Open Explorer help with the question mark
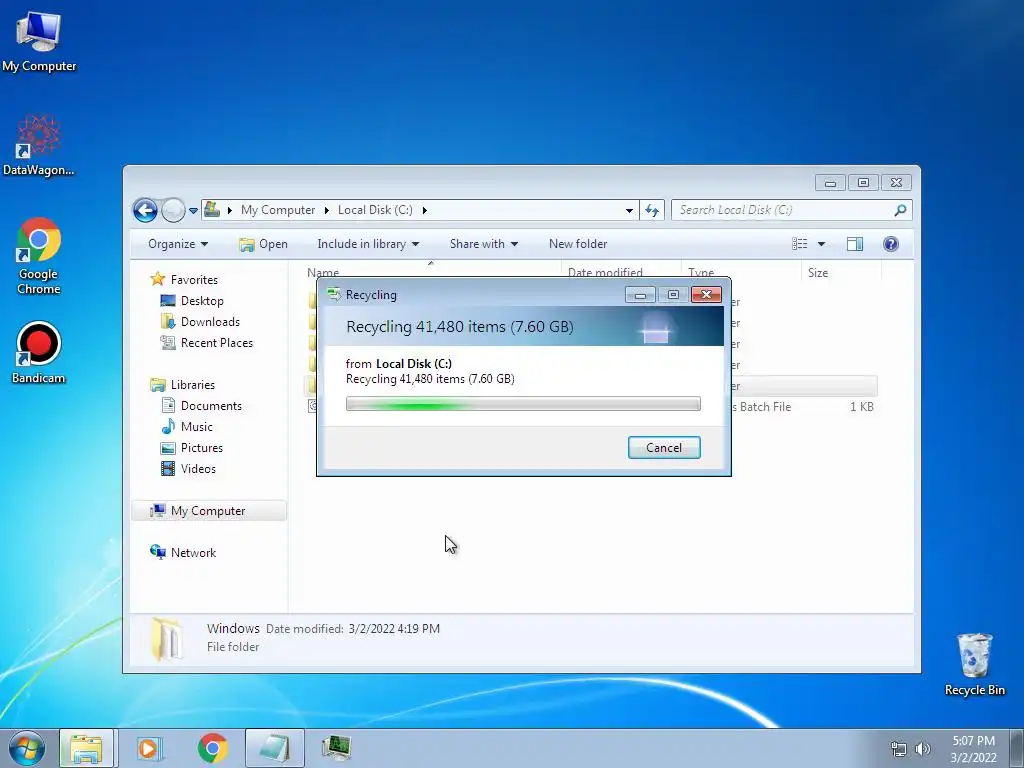The width and height of the screenshot is (1024, 768). coord(890,244)
